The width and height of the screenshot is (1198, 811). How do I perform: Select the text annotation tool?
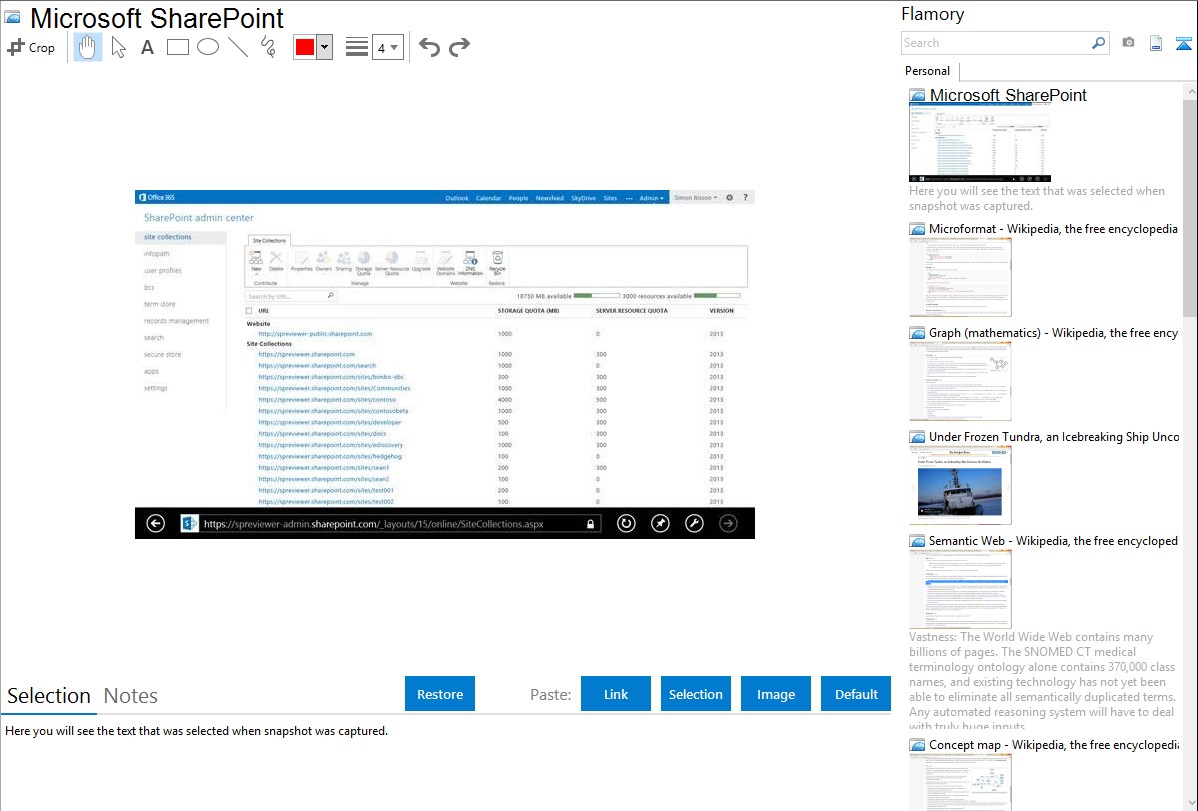pos(147,47)
